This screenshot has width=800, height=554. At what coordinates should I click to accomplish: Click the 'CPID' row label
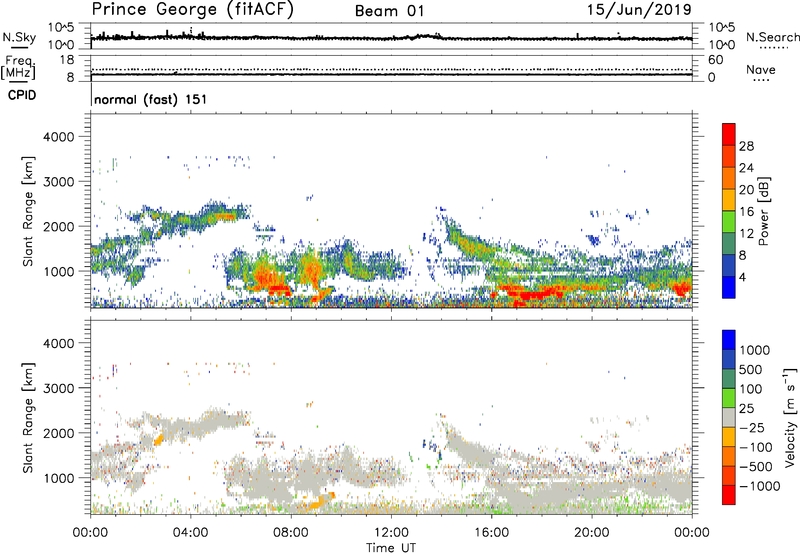pos(22,95)
